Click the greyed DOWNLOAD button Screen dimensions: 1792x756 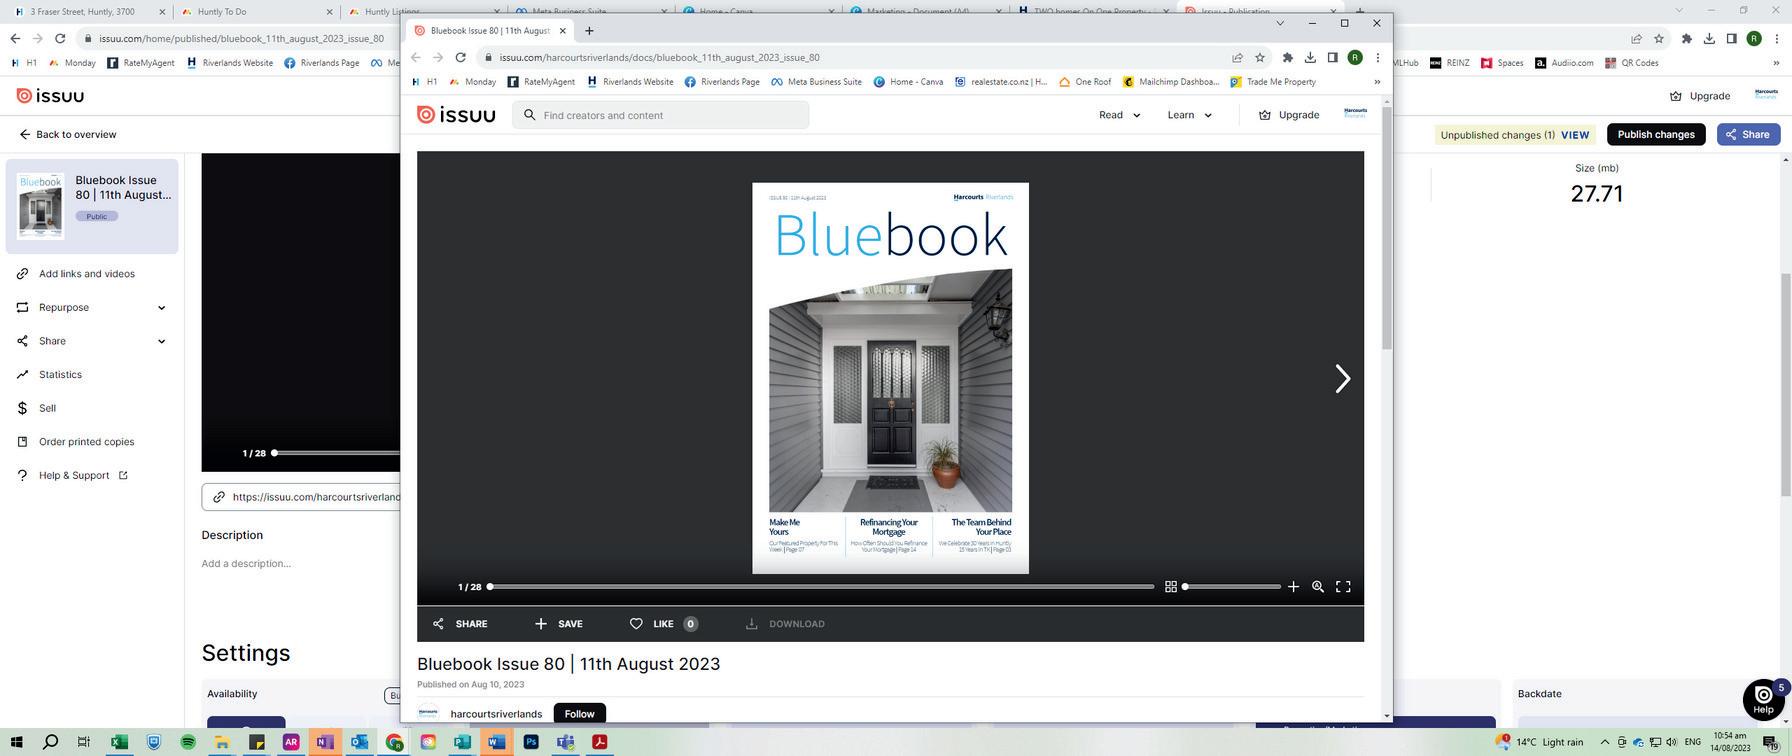pos(785,624)
